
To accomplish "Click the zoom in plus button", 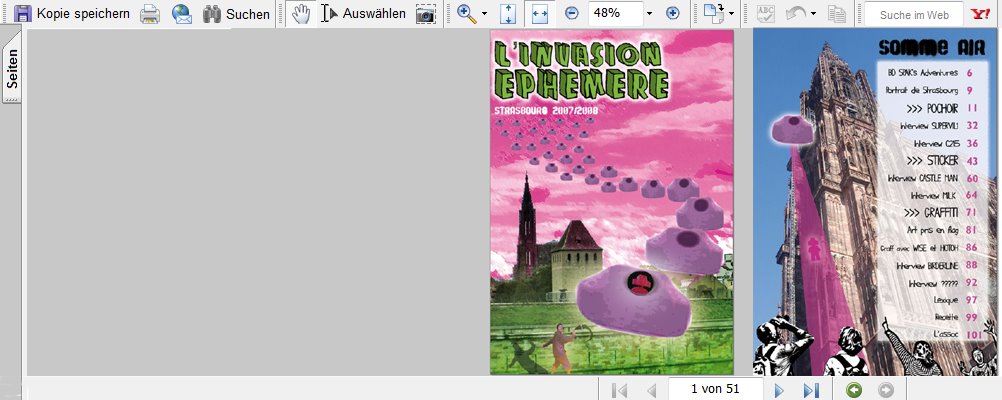I will (x=672, y=13).
